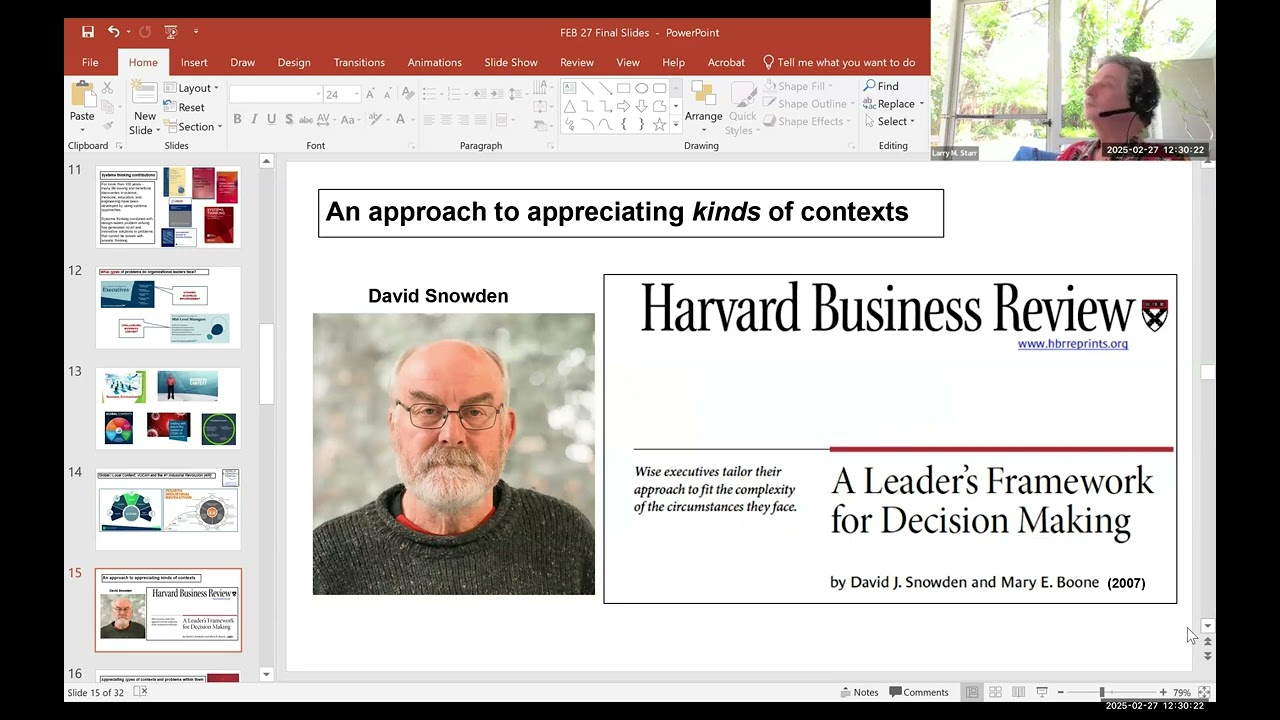The width and height of the screenshot is (1280, 720).
Task: Select slide 14 thumbnail
Action: 168,509
